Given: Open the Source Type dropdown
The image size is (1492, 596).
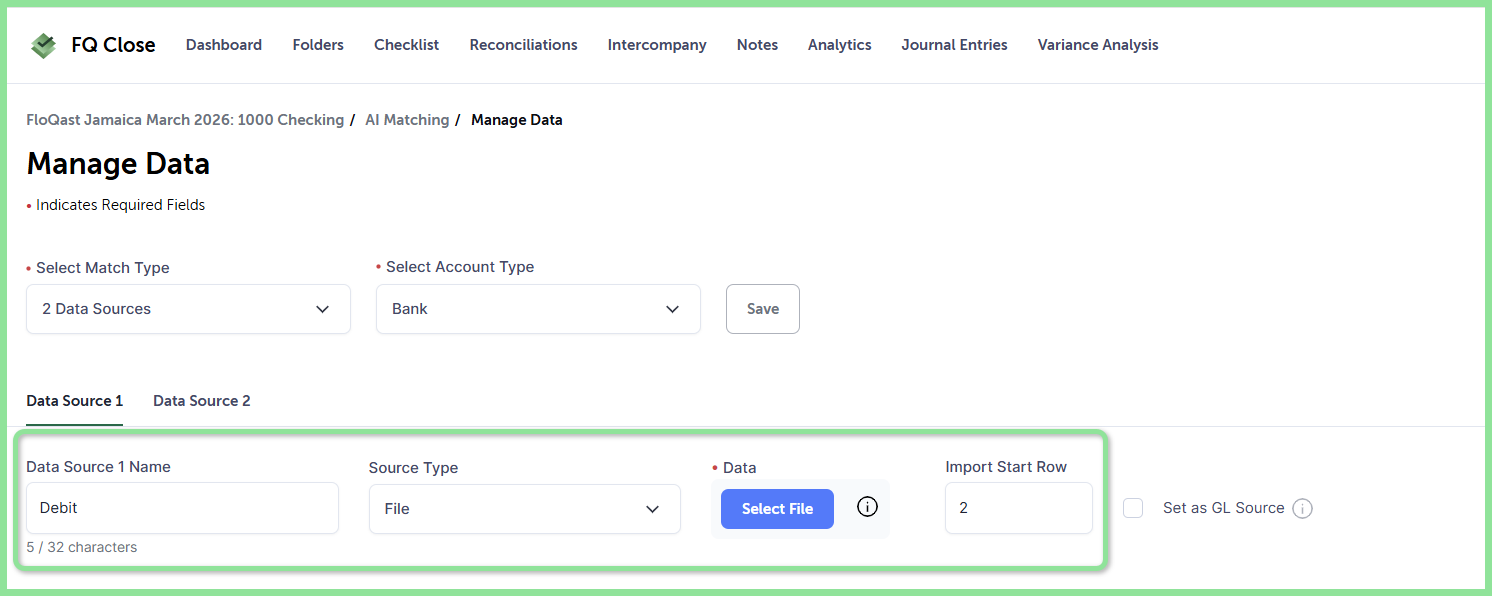Looking at the screenshot, I should pyautogui.click(x=525, y=509).
